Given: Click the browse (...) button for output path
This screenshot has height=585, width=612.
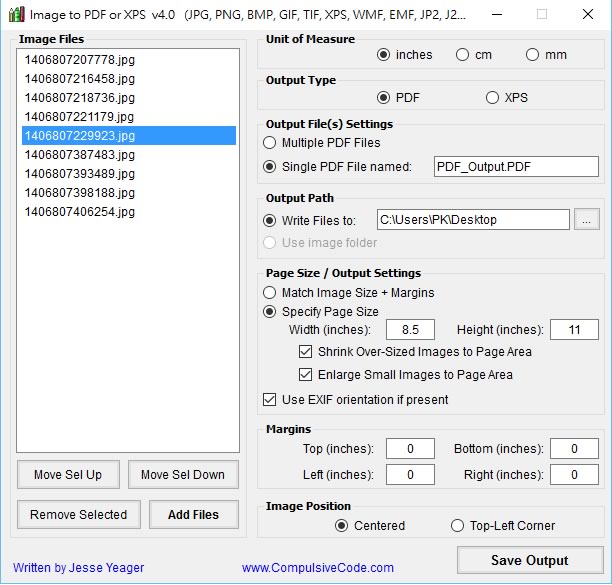Looking at the screenshot, I should coord(588,220).
